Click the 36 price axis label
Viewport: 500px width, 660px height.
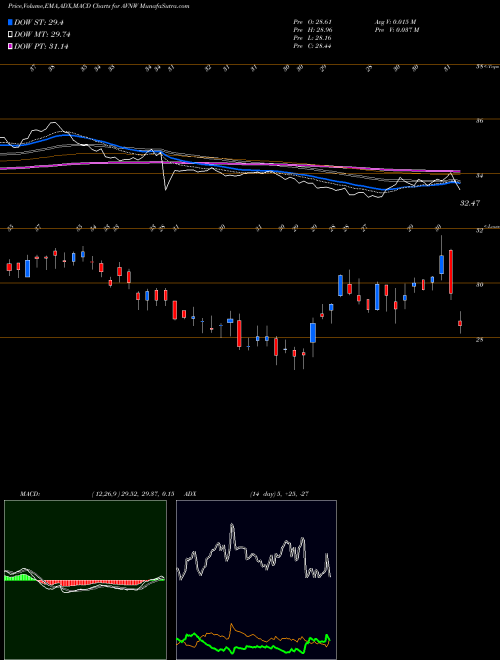point(479,121)
